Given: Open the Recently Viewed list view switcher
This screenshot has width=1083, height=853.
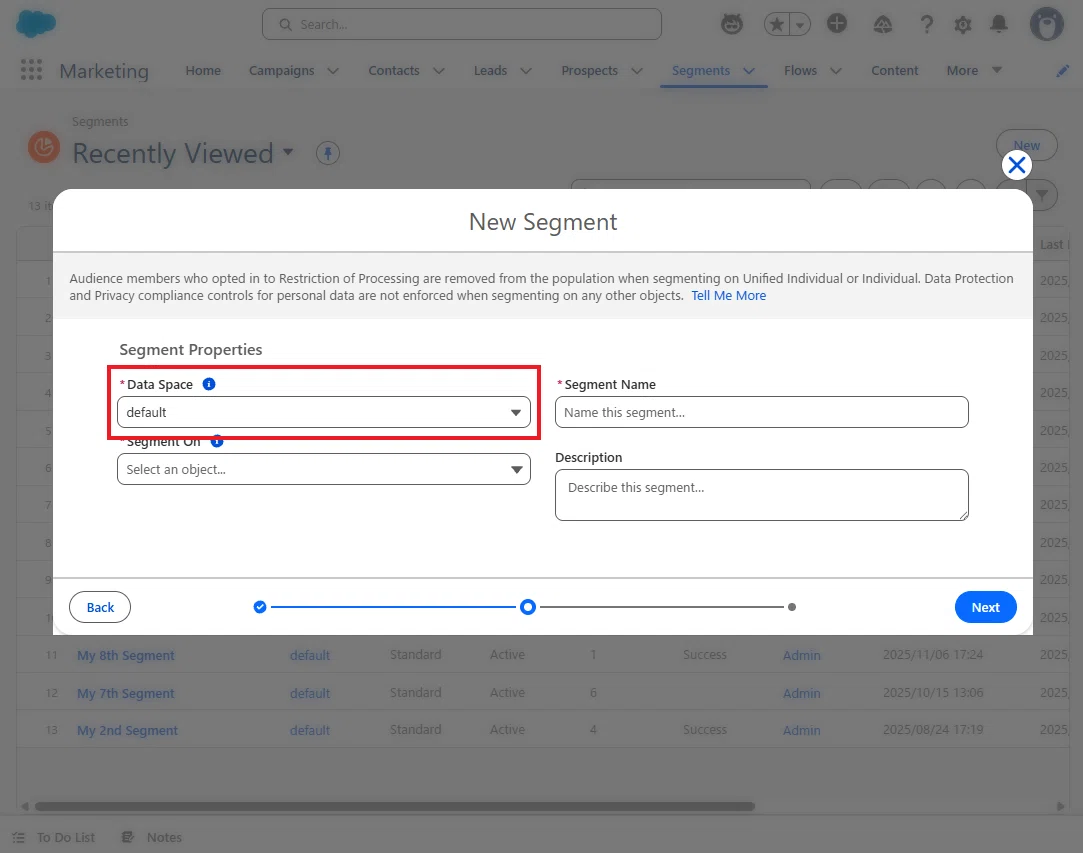Looking at the screenshot, I should 288,152.
